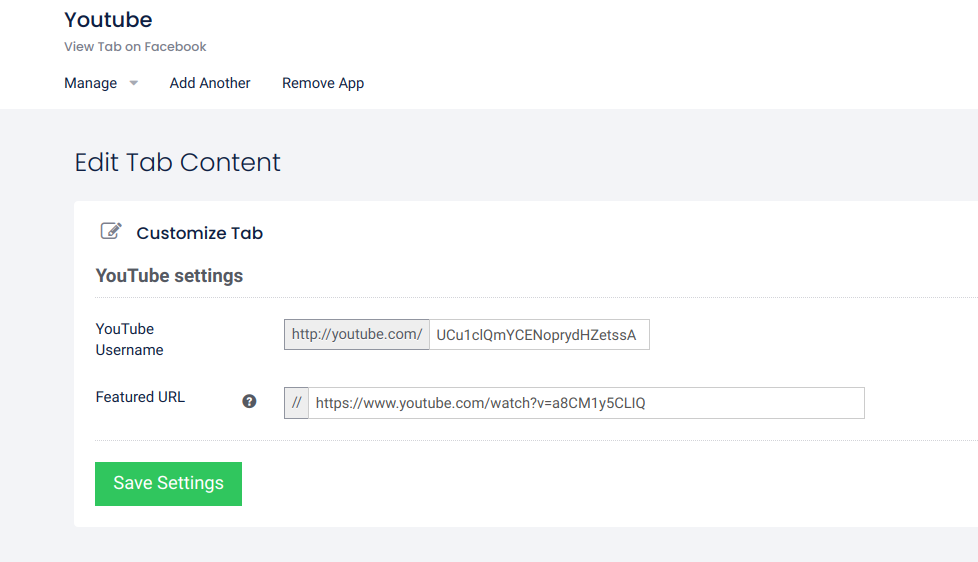The width and height of the screenshot is (978, 562).
Task: Click the Featured URL field label
Action: click(x=140, y=397)
